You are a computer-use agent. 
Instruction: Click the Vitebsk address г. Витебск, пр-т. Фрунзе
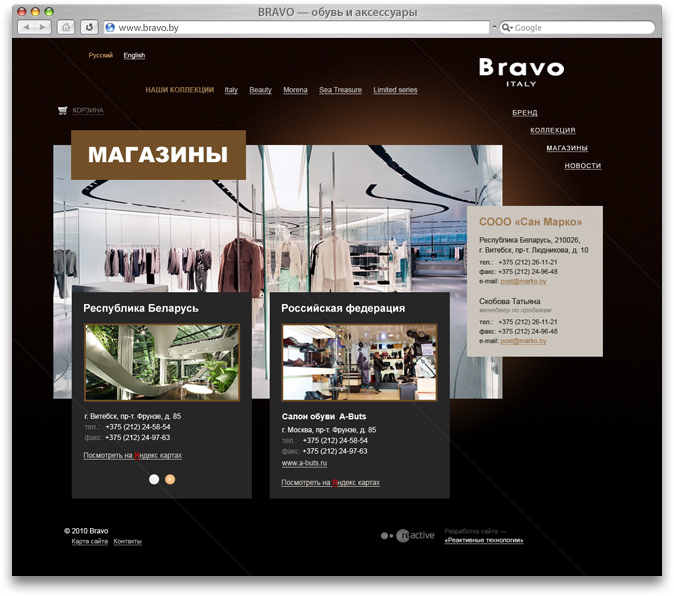pyautogui.click(x=133, y=416)
